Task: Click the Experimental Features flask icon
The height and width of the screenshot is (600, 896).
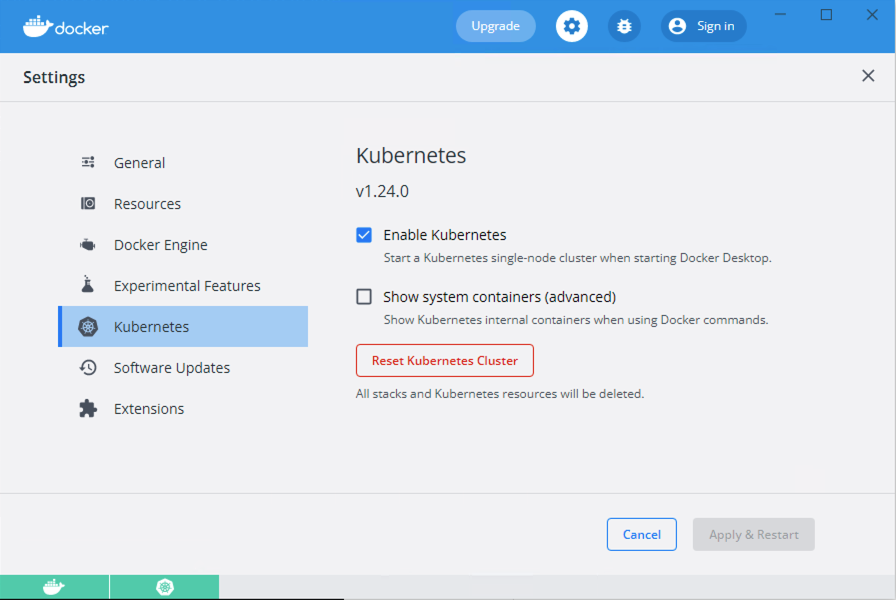Action: 88,286
